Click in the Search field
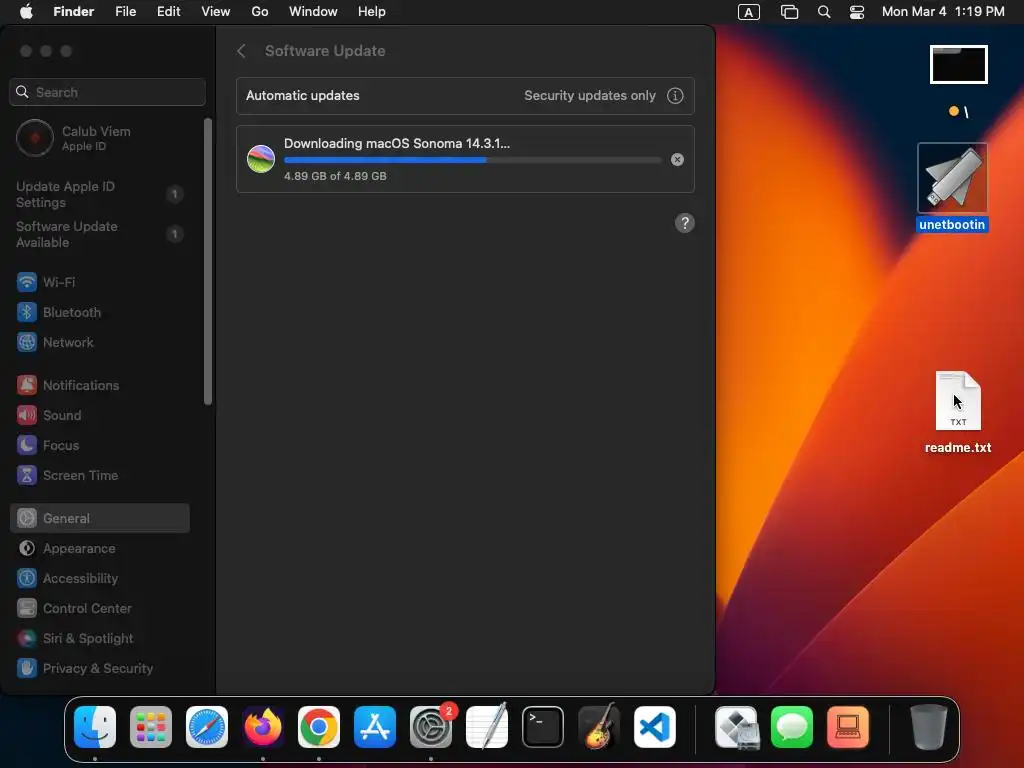This screenshot has height=768, width=1024. 107,92
